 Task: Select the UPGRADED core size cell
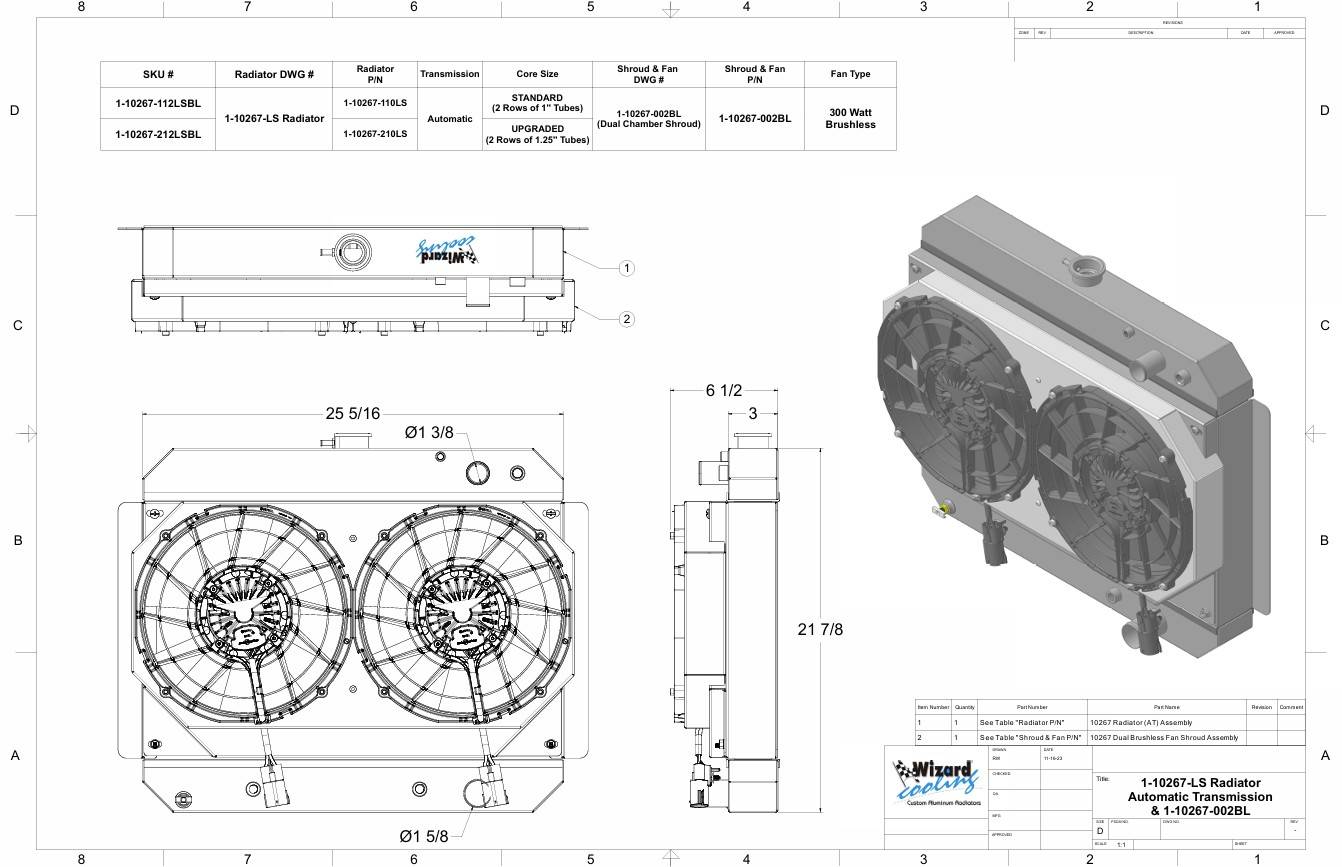(537, 134)
